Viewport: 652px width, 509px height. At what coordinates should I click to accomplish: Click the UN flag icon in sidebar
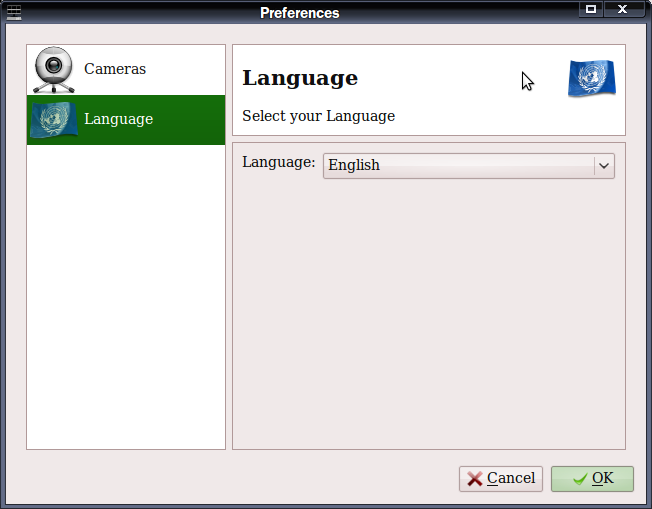54,120
